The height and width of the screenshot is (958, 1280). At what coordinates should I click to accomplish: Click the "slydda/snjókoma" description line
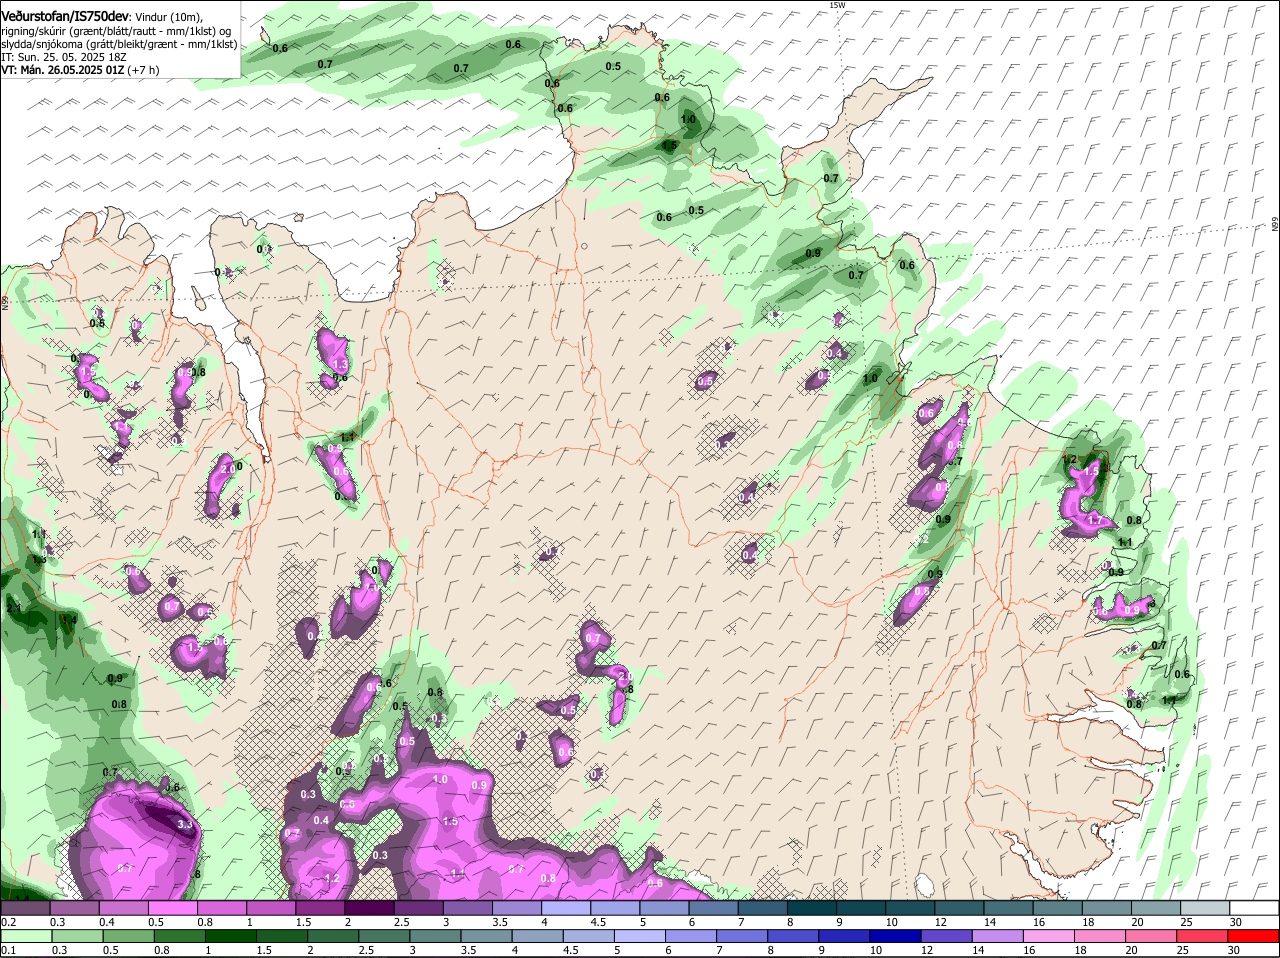click(119, 44)
